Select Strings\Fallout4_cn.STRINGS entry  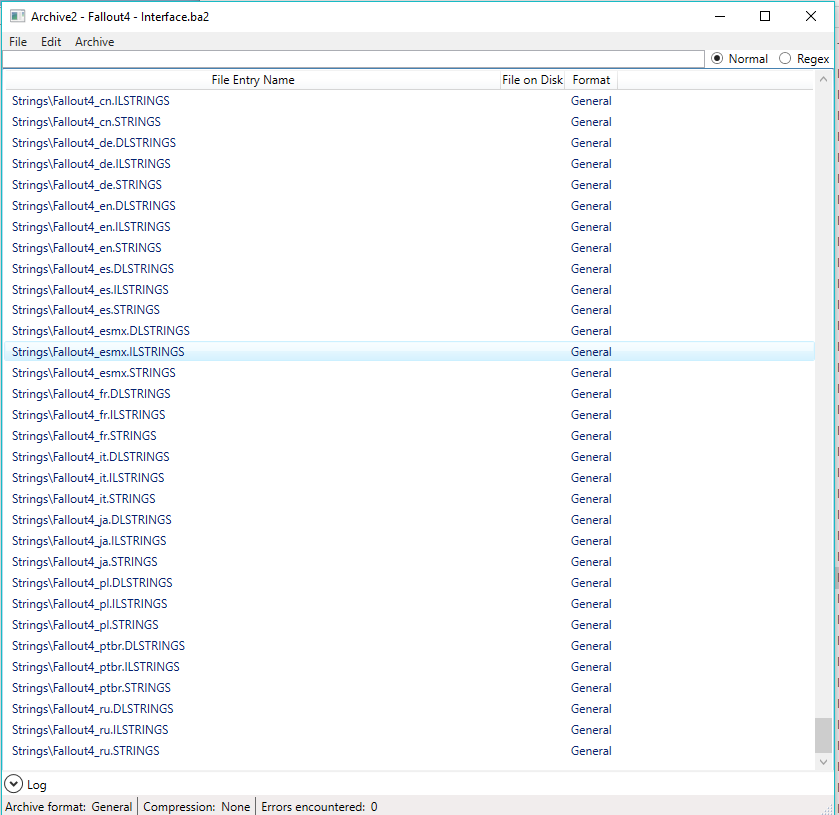point(409,121)
